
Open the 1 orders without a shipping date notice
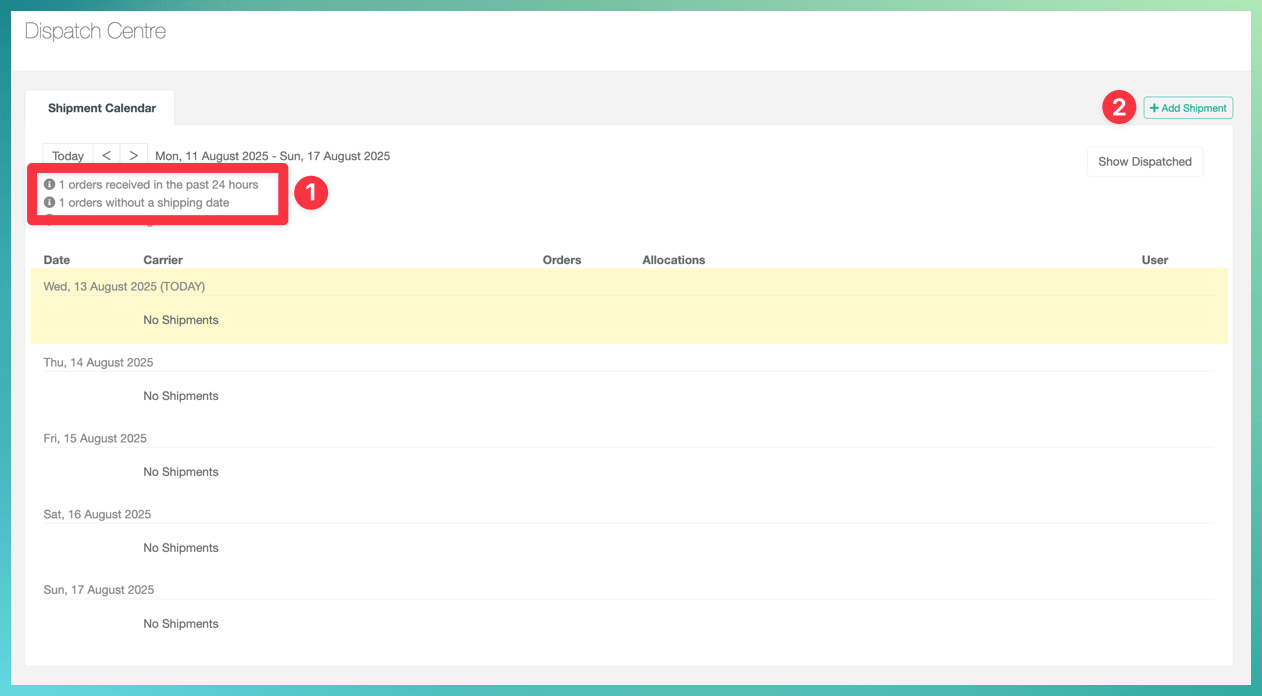coord(143,203)
